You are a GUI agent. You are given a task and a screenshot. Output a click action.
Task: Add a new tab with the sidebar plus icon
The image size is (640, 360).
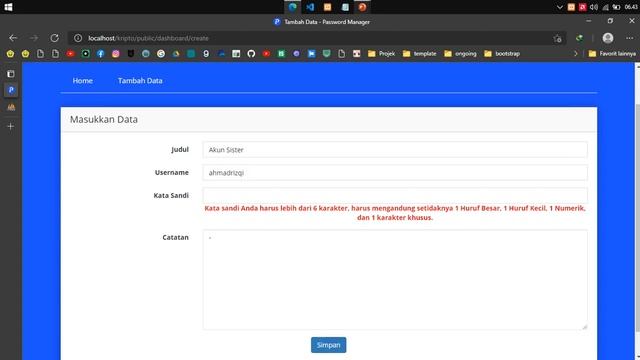click(11, 126)
